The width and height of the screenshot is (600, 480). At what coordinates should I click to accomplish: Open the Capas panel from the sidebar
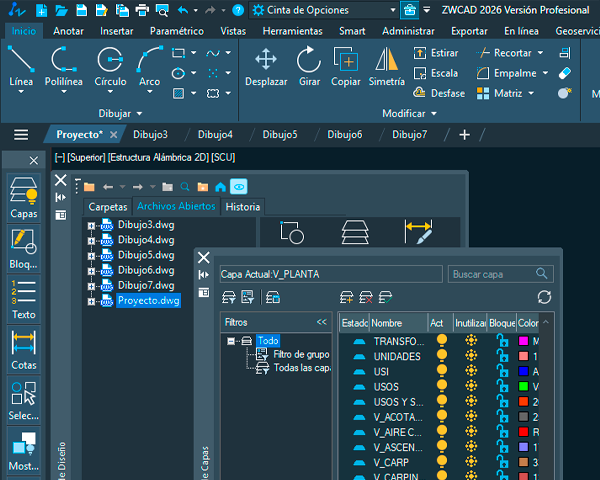point(23,197)
